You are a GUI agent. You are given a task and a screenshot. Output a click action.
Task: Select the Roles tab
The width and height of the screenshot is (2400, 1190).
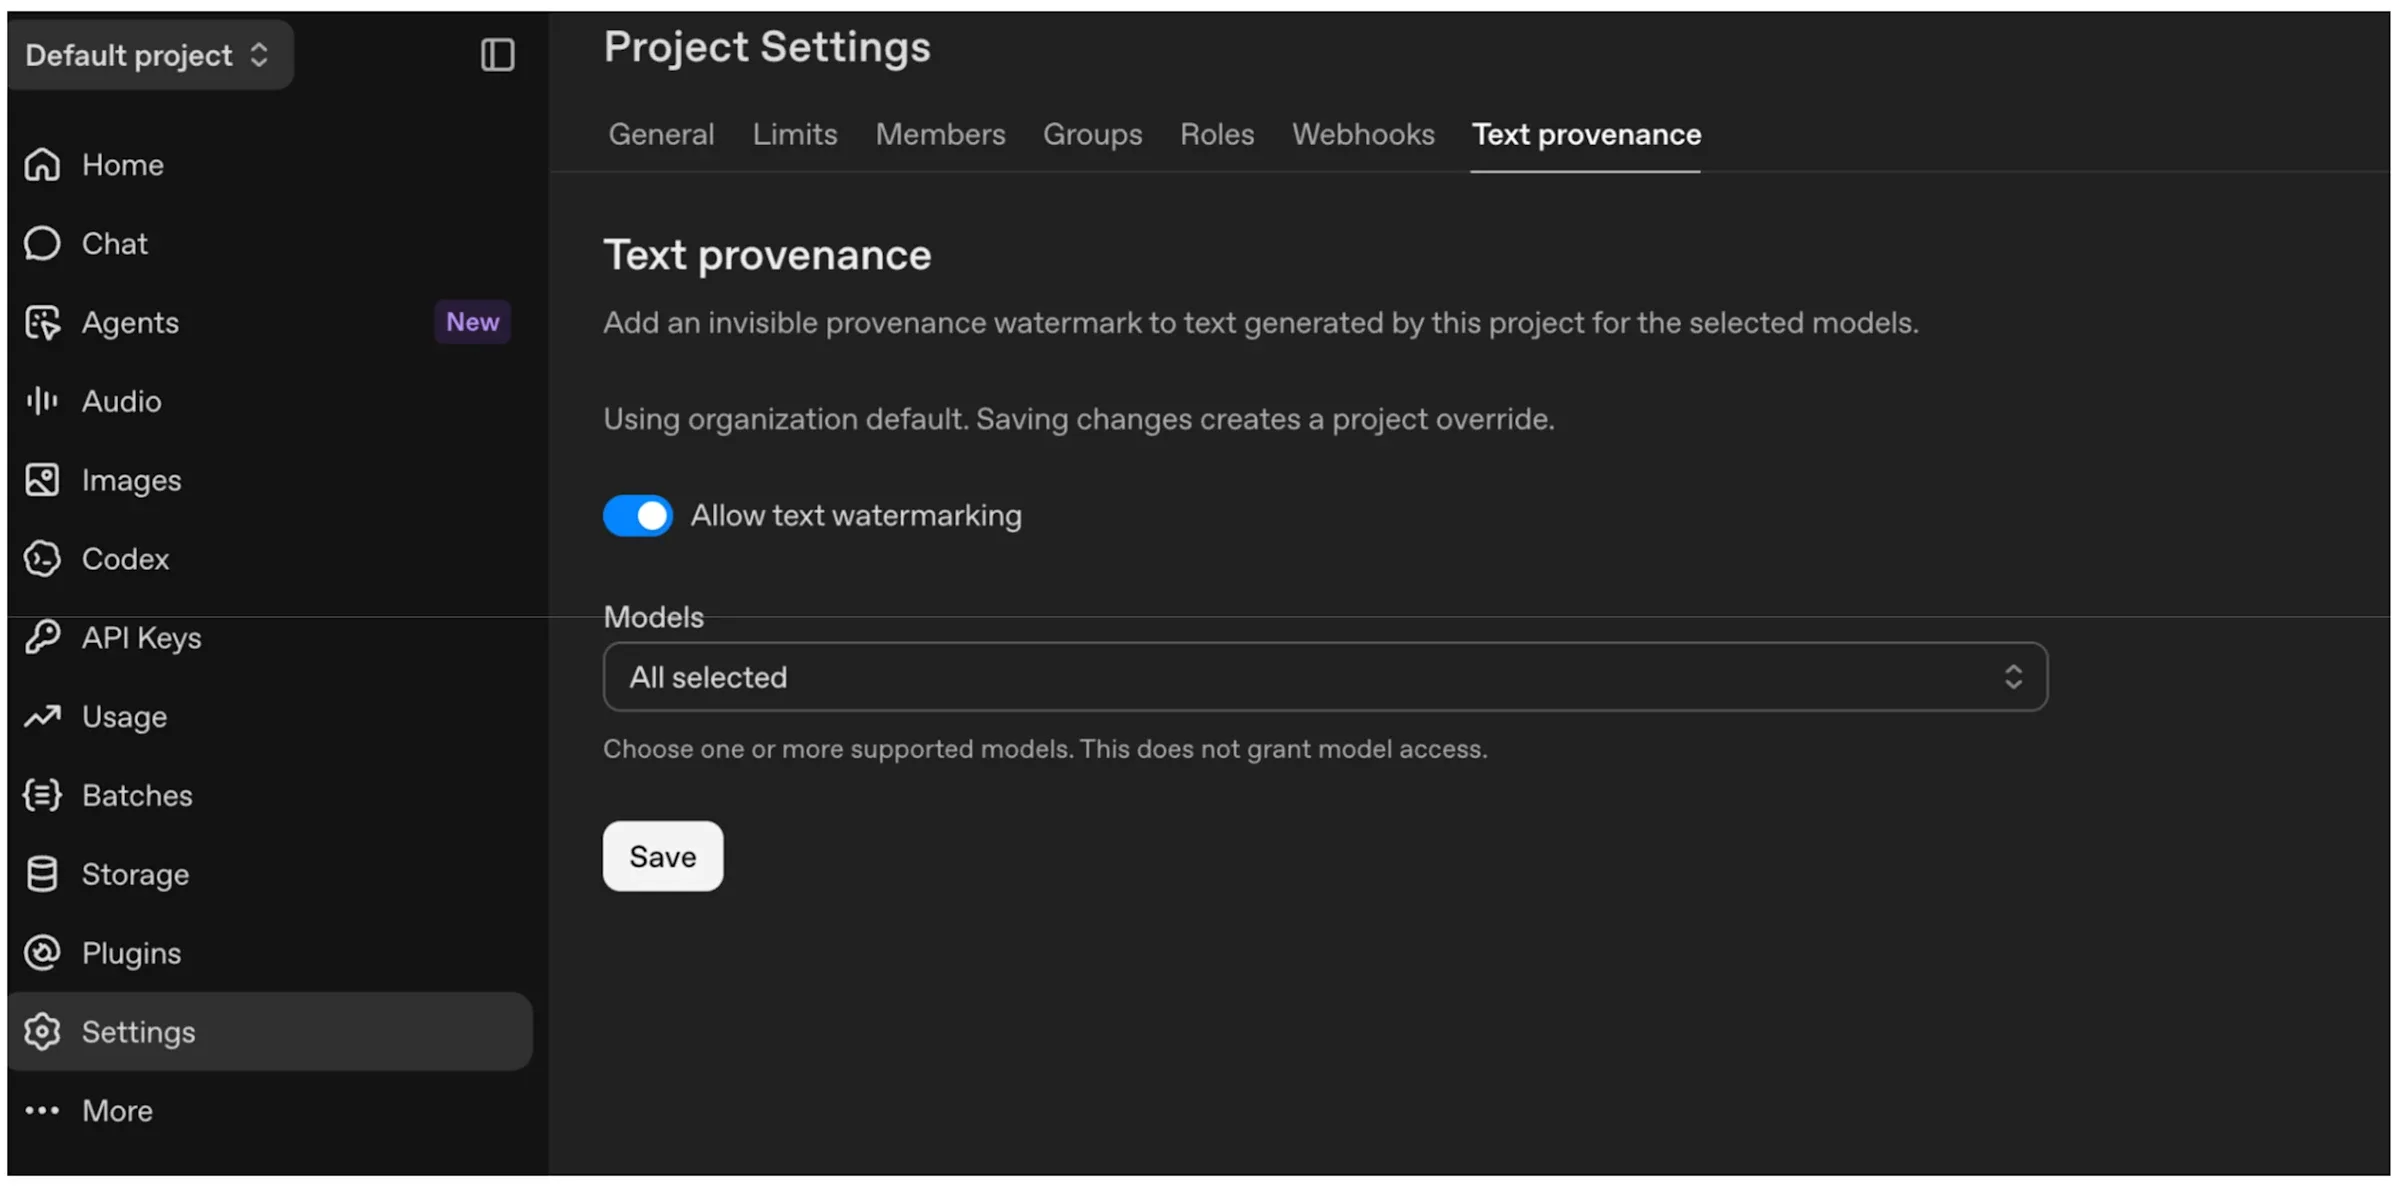1217,134
